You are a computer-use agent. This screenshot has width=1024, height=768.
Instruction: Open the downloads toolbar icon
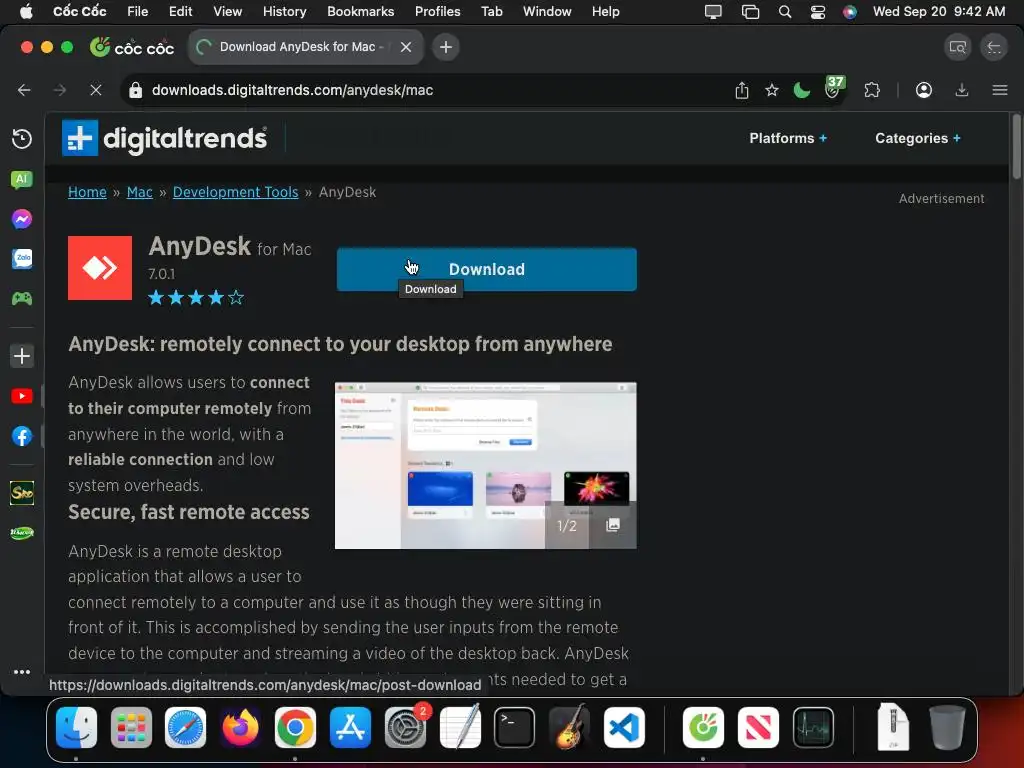[x=962, y=90]
